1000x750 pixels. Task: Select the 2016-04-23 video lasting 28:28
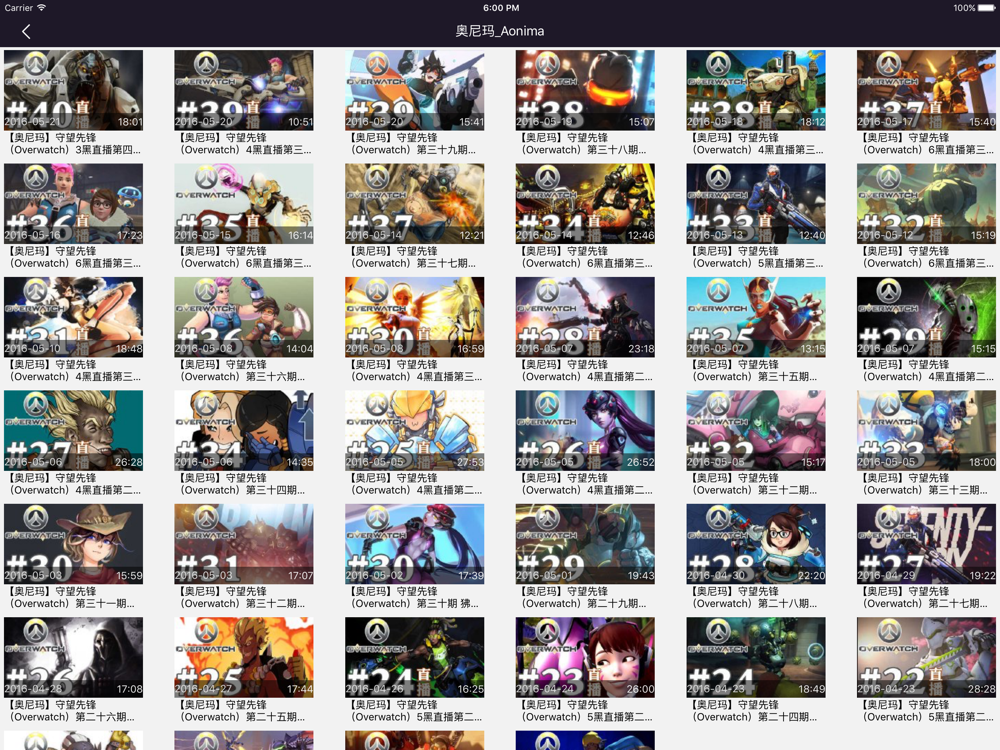[926, 658]
